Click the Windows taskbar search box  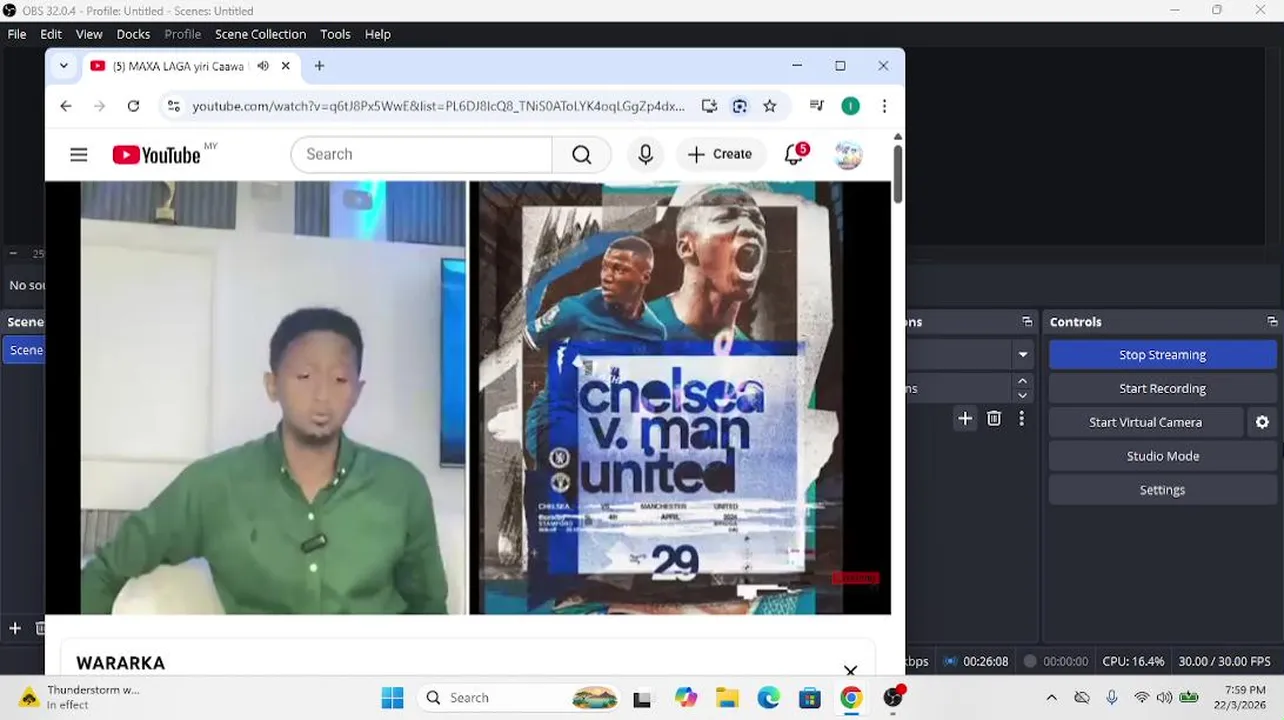point(519,698)
